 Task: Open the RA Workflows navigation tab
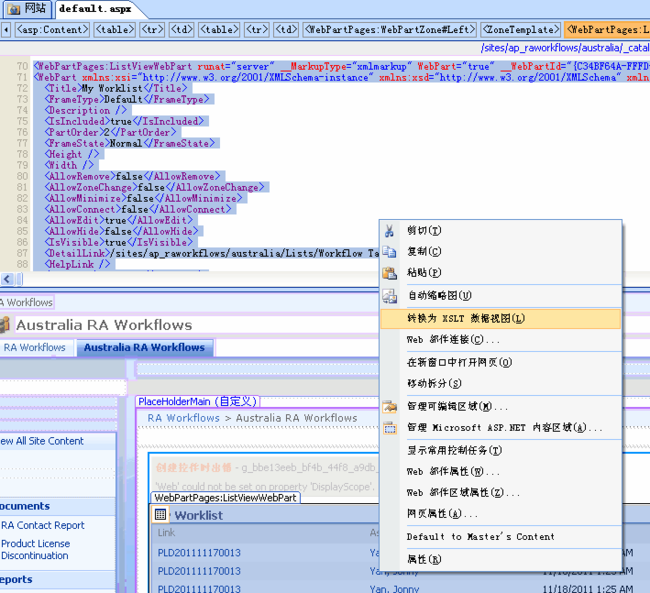pos(35,348)
